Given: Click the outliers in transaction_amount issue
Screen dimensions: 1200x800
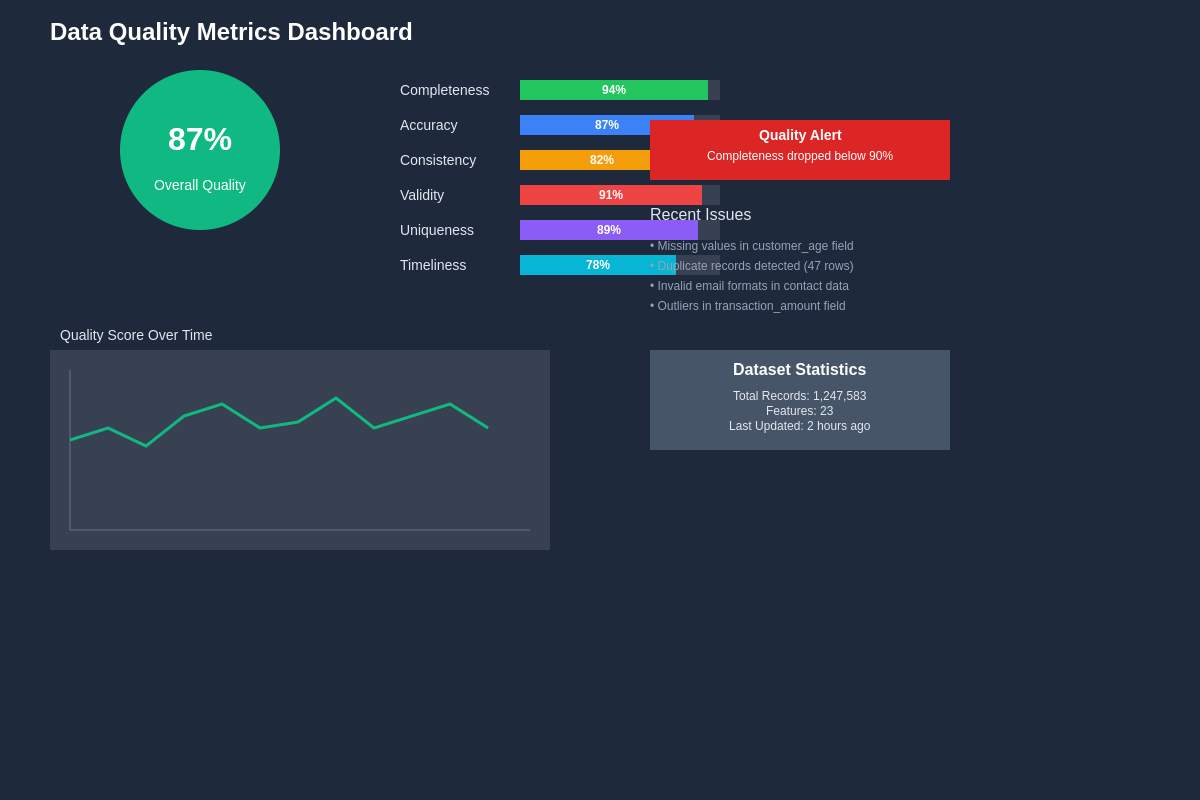Looking at the screenshot, I should coord(748,306).
